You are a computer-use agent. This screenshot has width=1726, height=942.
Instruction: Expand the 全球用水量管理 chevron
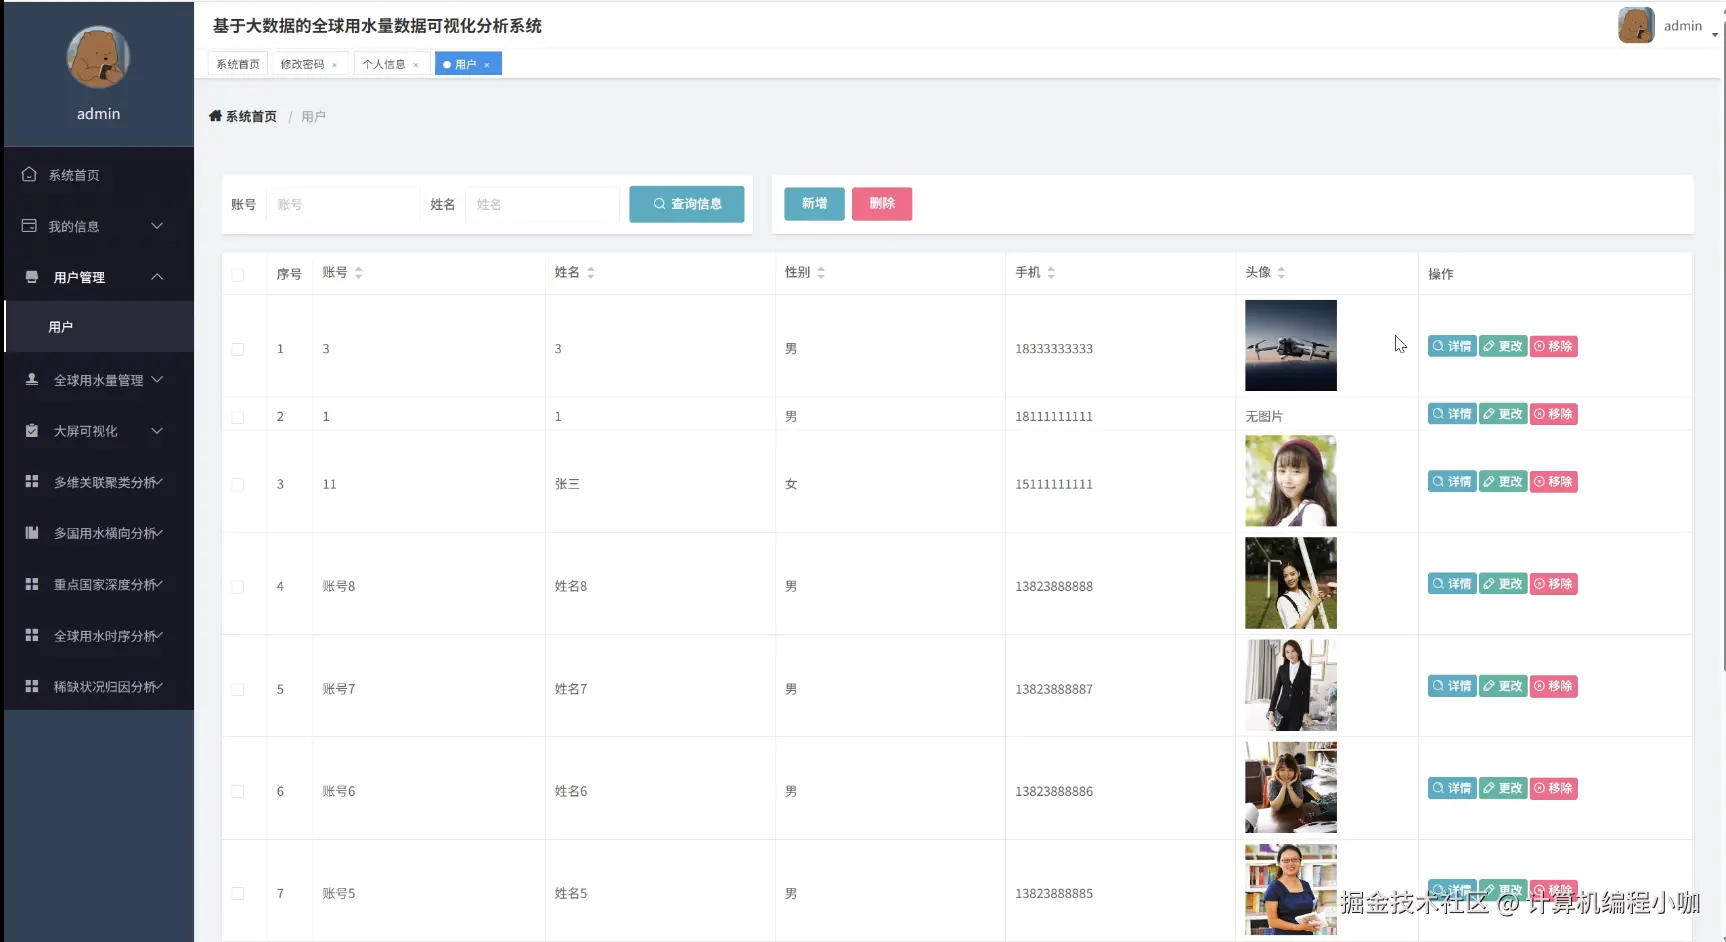[x=157, y=380]
